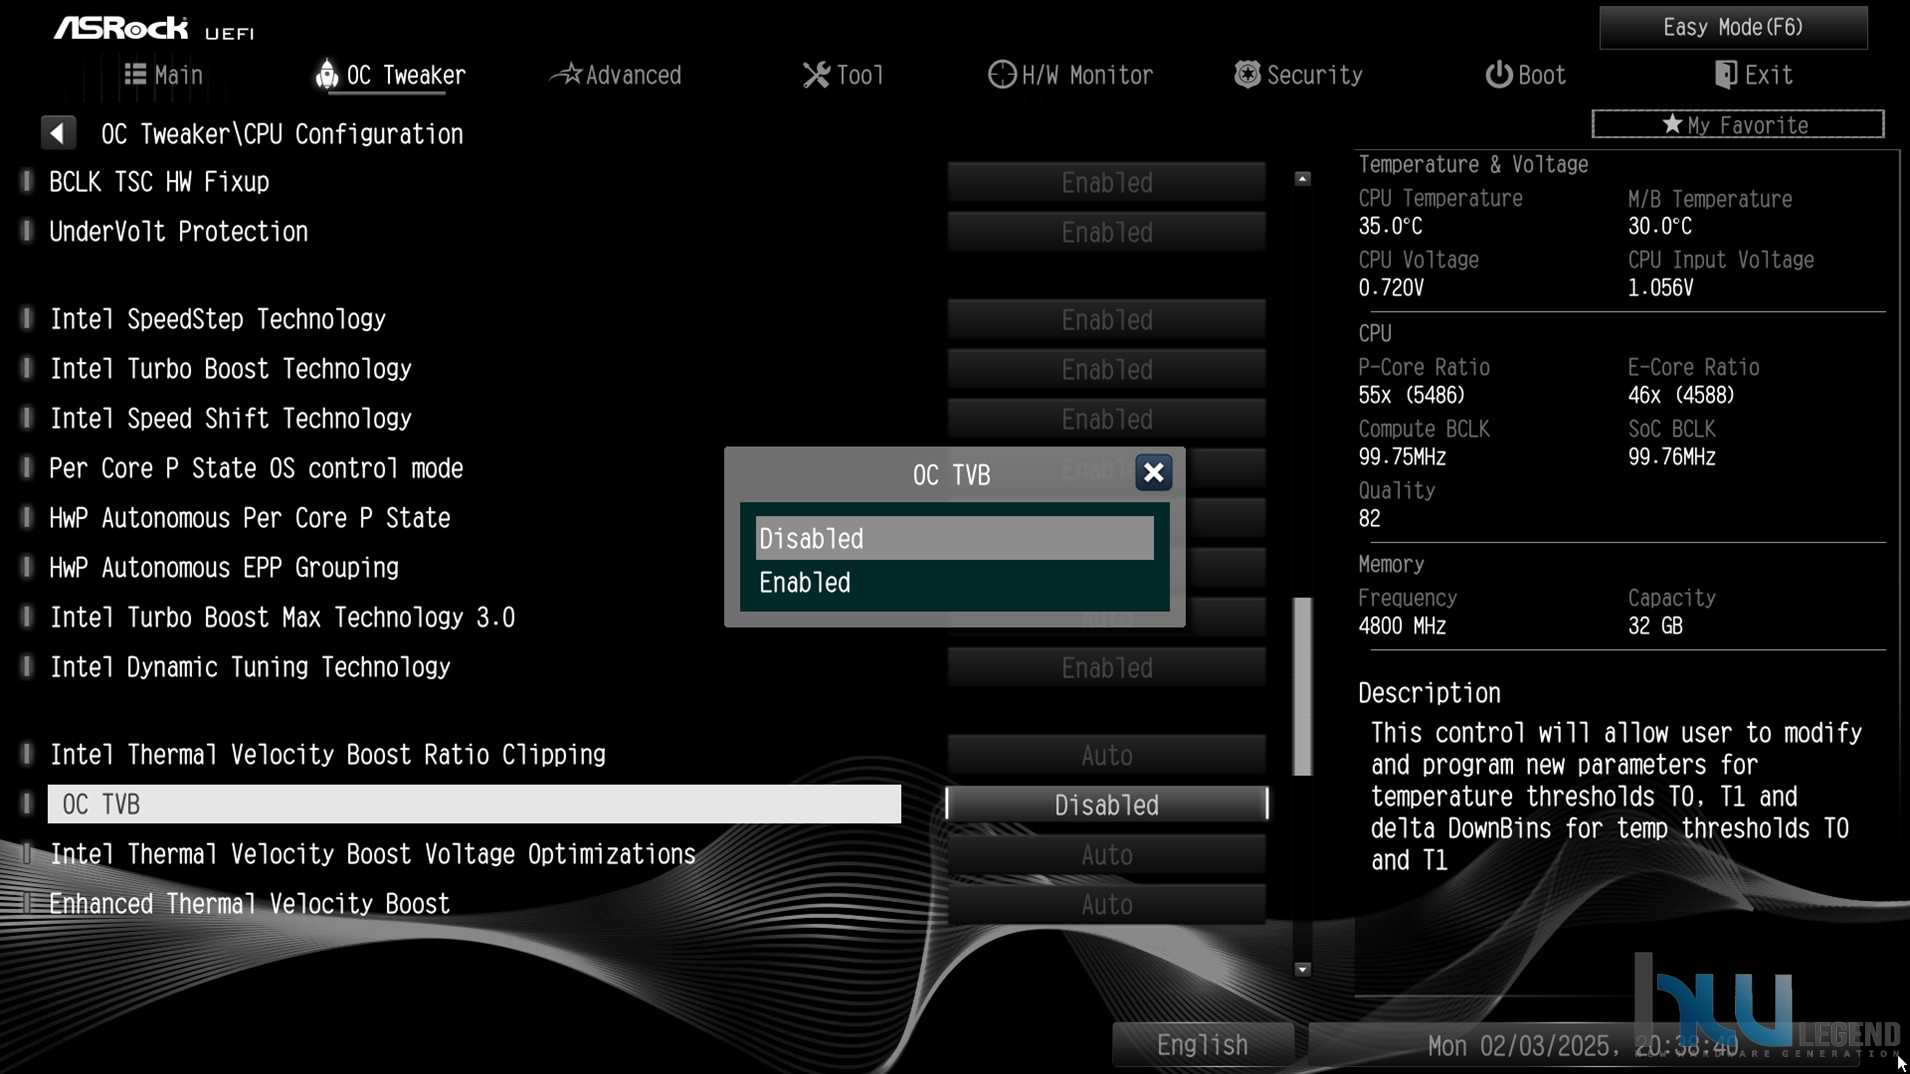The height and width of the screenshot is (1074, 1910).
Task: Open the Enhanced Thermal Velocity Boost Auto dropdown
Action: [1106, 904]
